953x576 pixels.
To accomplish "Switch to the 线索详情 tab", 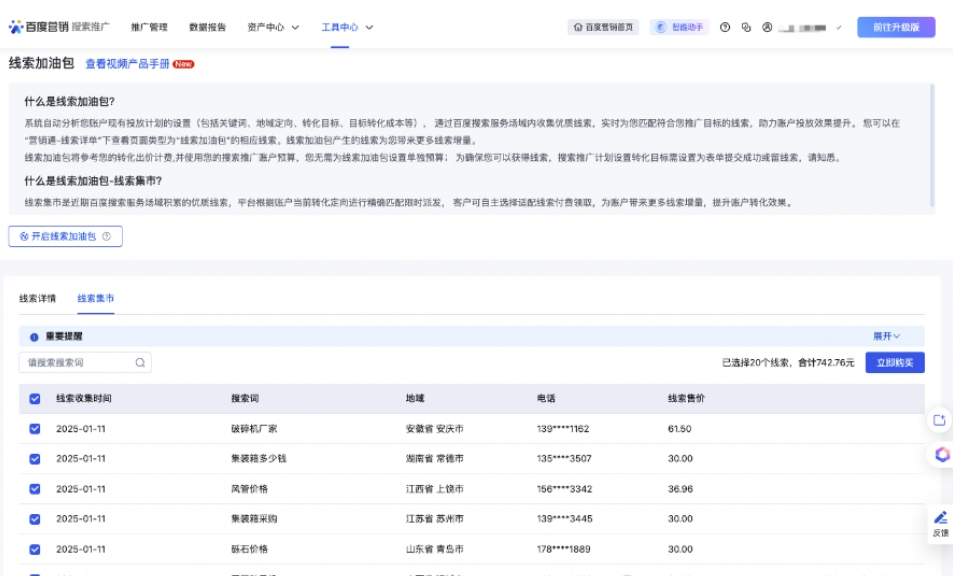I will [37, 298].
